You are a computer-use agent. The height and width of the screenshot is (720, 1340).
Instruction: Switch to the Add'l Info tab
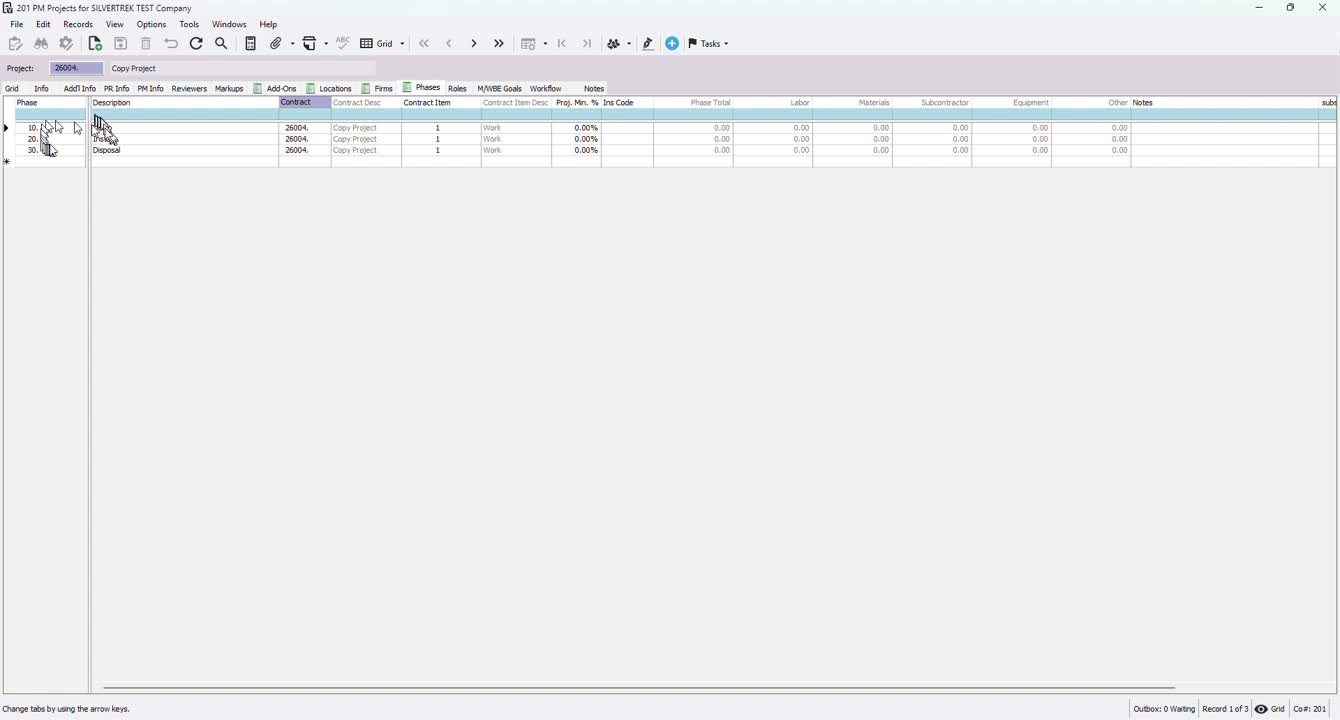(80, 89)
